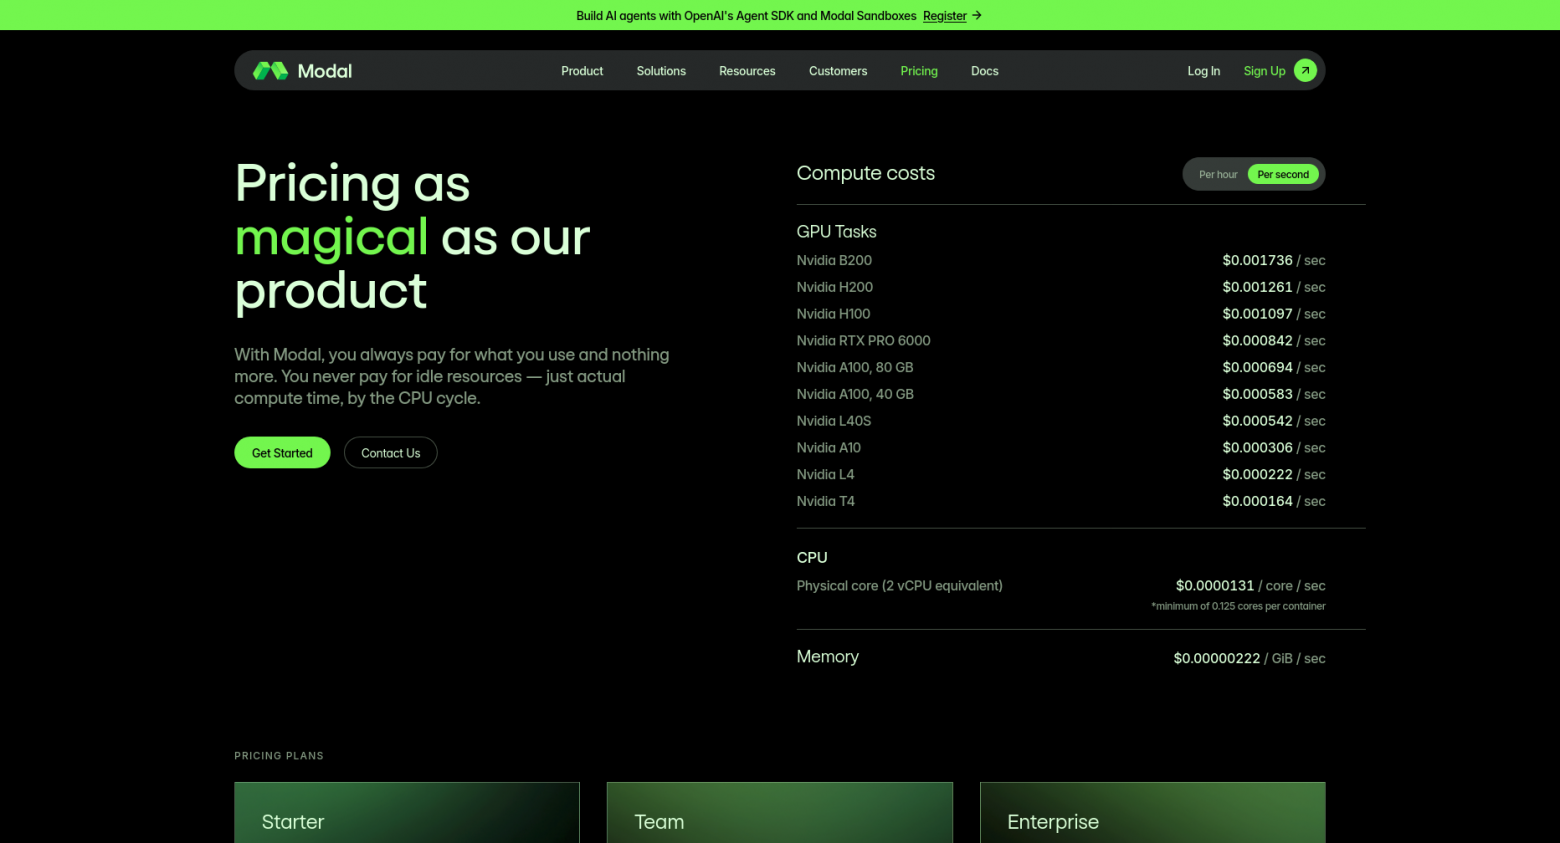Click the Sign Up link

pos(1264,71)
